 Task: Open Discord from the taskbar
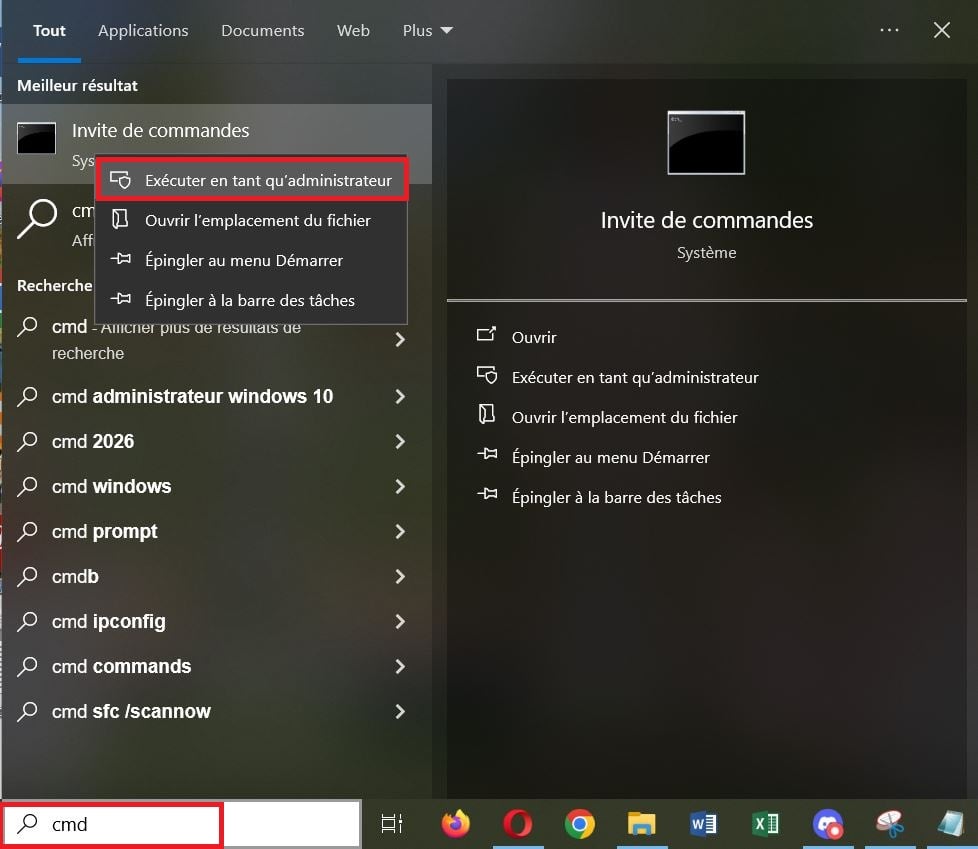[828, 824]
